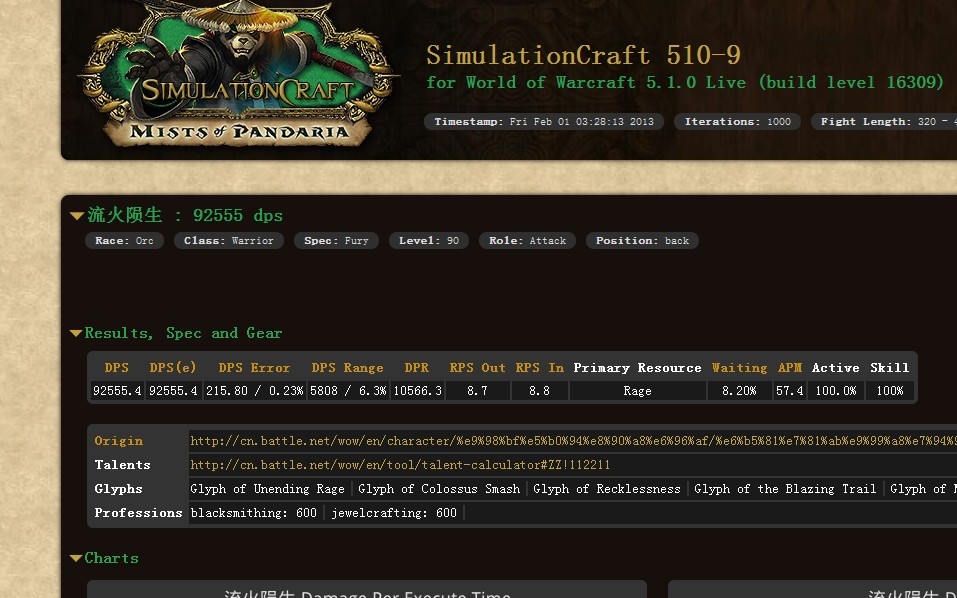The image size is (957, 598).
Task: Click the World of Warcraft 5.1.0 Live subtitle
Action: click(685, 82)
